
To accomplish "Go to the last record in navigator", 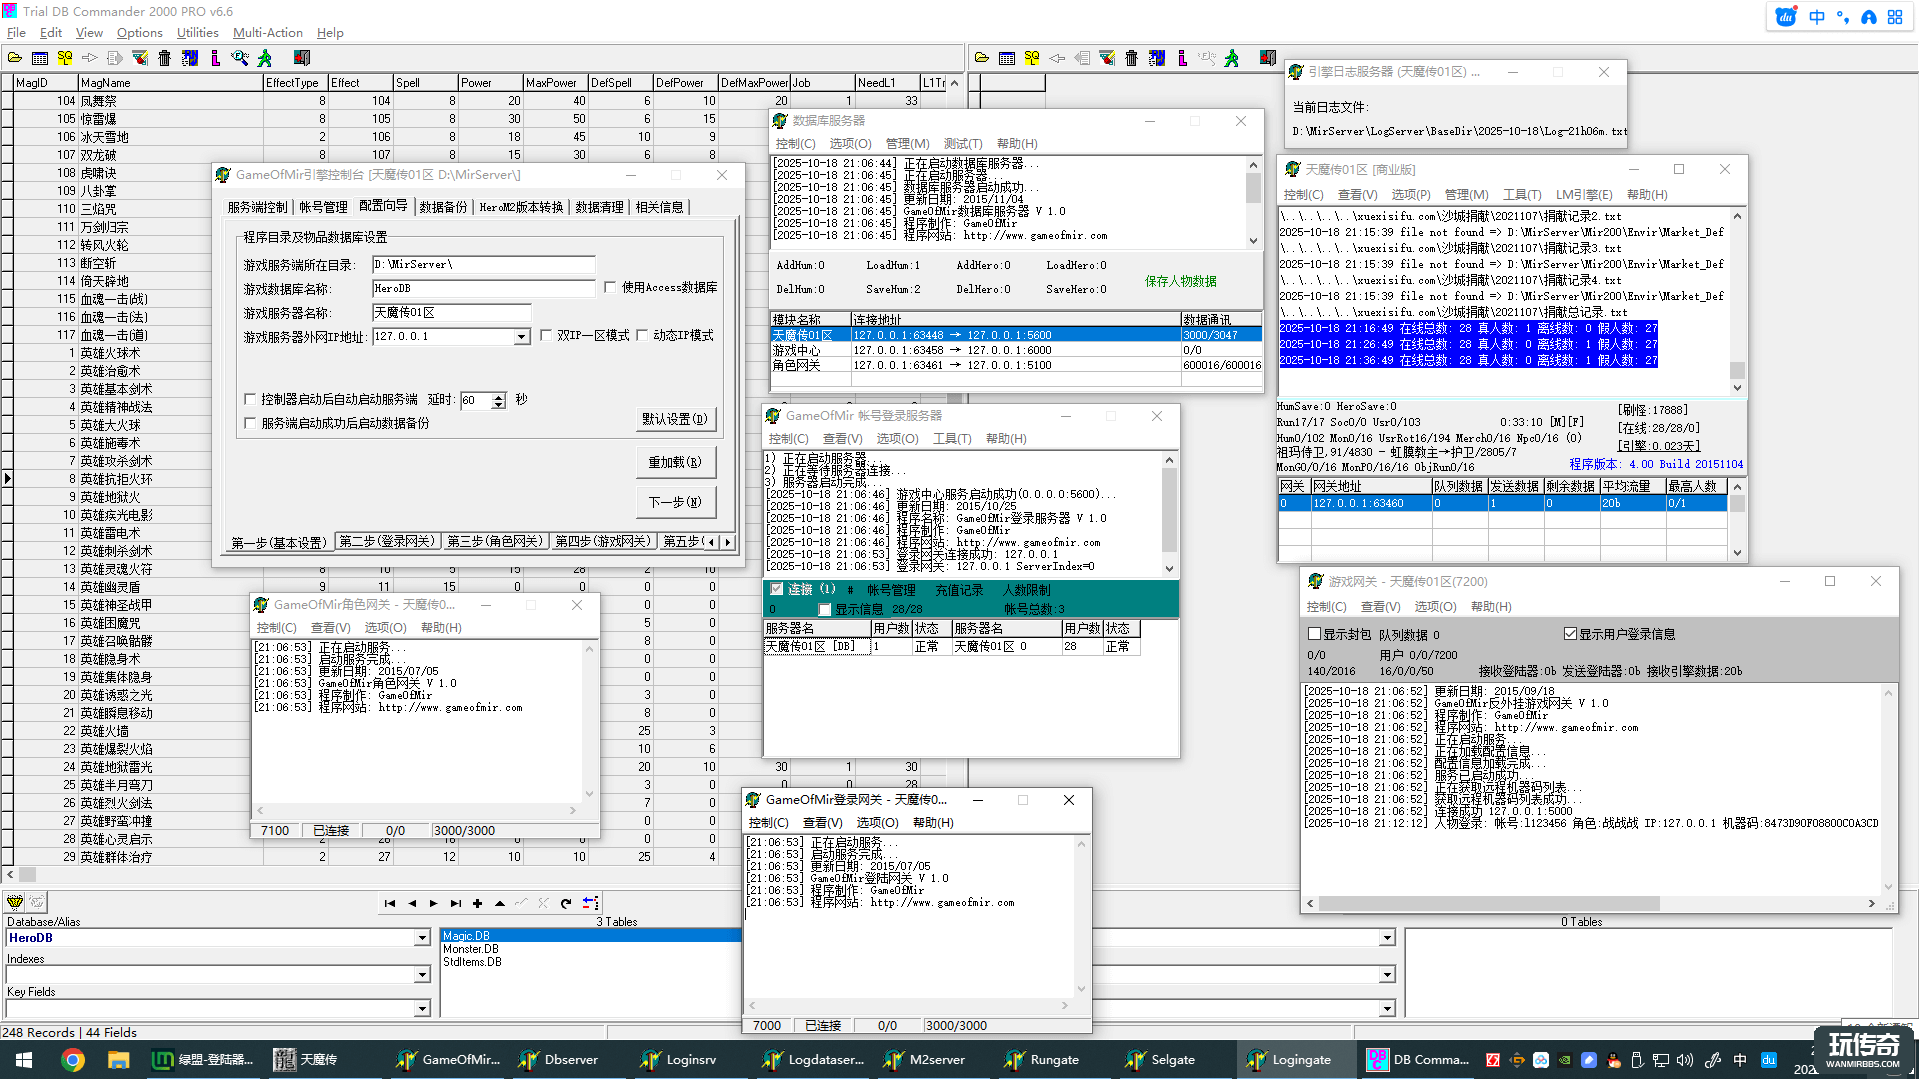I will click(456, 903).
